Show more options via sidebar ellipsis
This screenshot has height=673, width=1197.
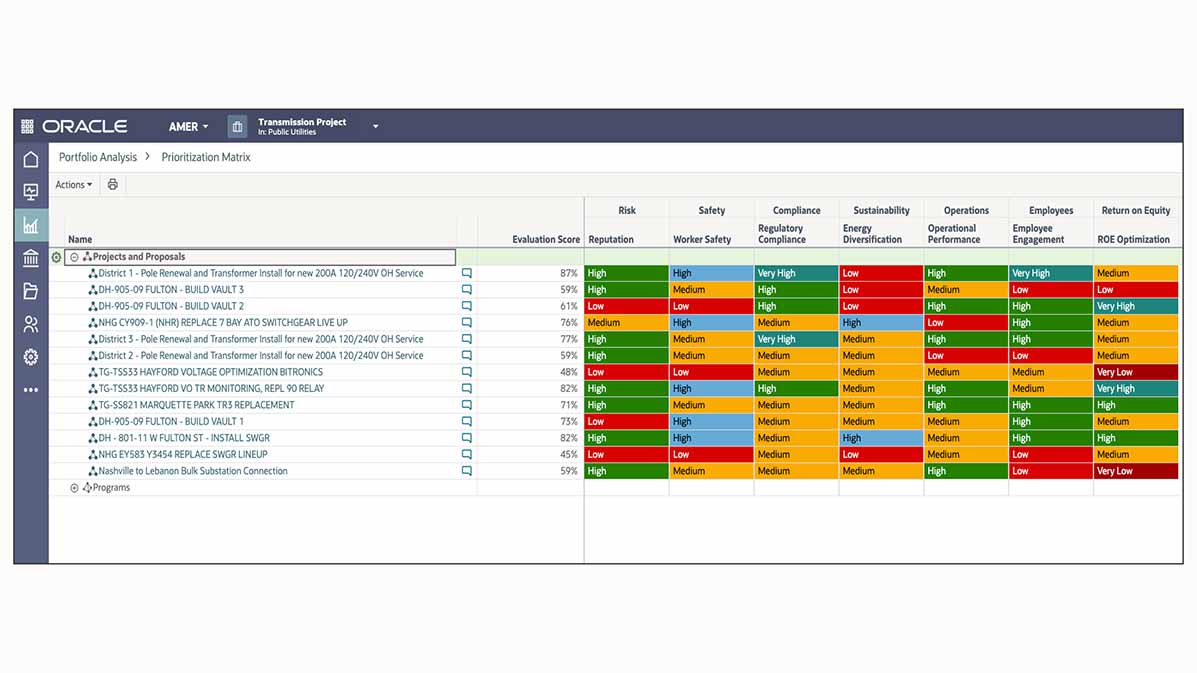coord(31,390)
